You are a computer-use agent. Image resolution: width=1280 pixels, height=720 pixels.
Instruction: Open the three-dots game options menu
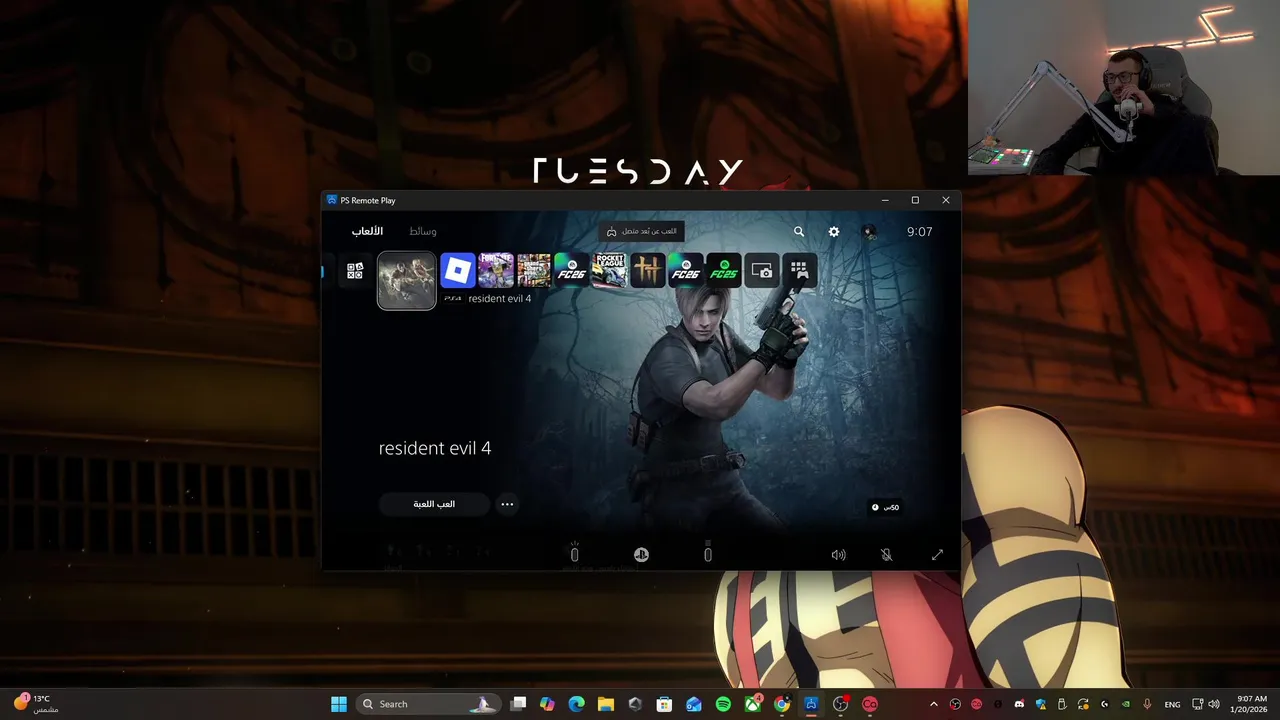507,504
